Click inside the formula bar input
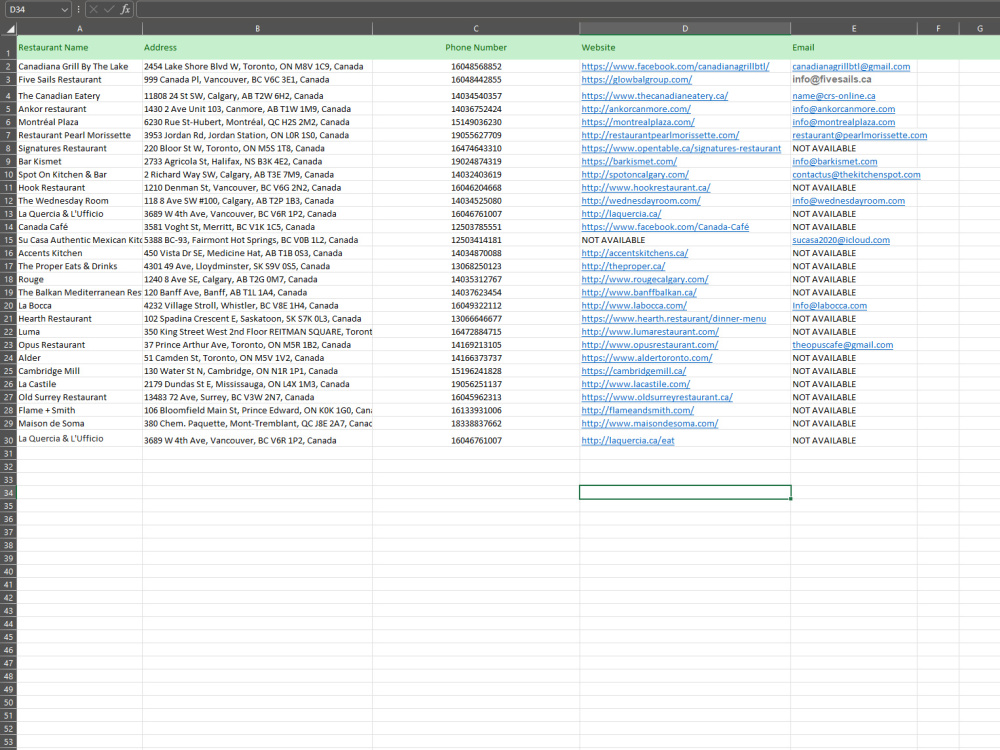Image resolution: width=1000 pixels, height=750 pixels. tap(568, 9)
